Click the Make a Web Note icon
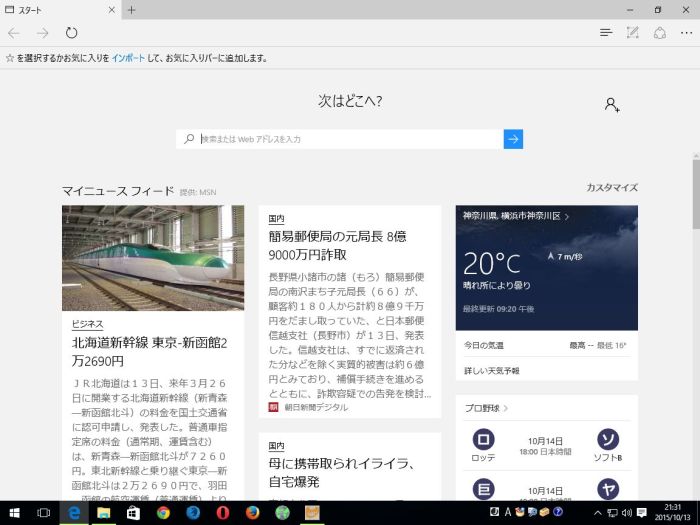 click(632, 33)
